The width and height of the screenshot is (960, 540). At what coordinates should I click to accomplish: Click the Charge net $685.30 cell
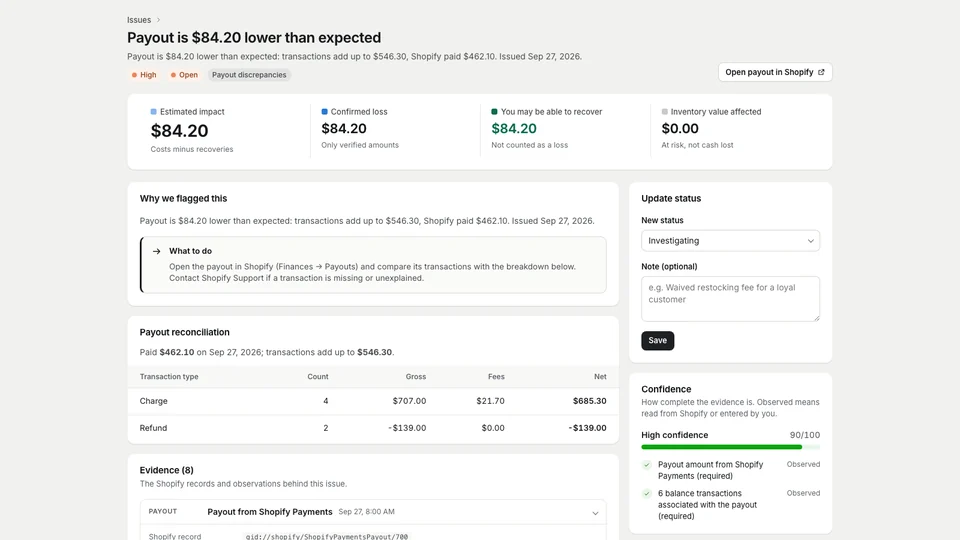(590, 401)
